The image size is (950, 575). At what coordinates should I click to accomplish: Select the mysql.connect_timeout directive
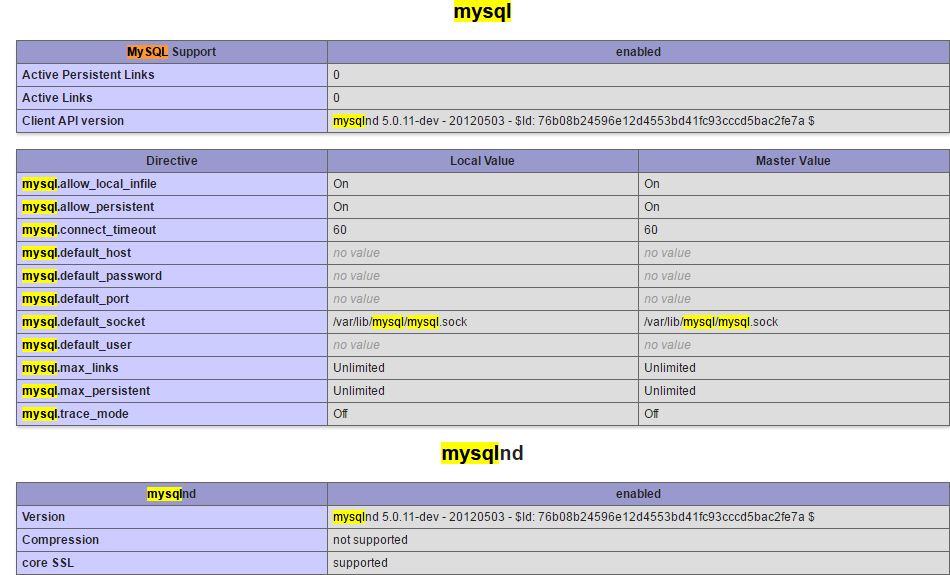click(89, 230)
